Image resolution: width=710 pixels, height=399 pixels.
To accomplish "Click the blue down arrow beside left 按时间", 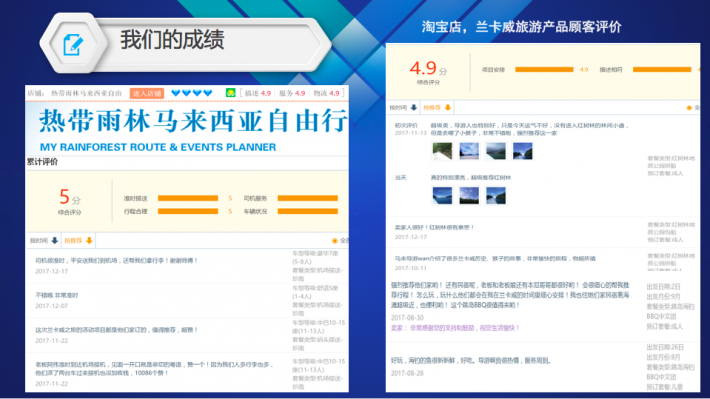I will (55, 240).
